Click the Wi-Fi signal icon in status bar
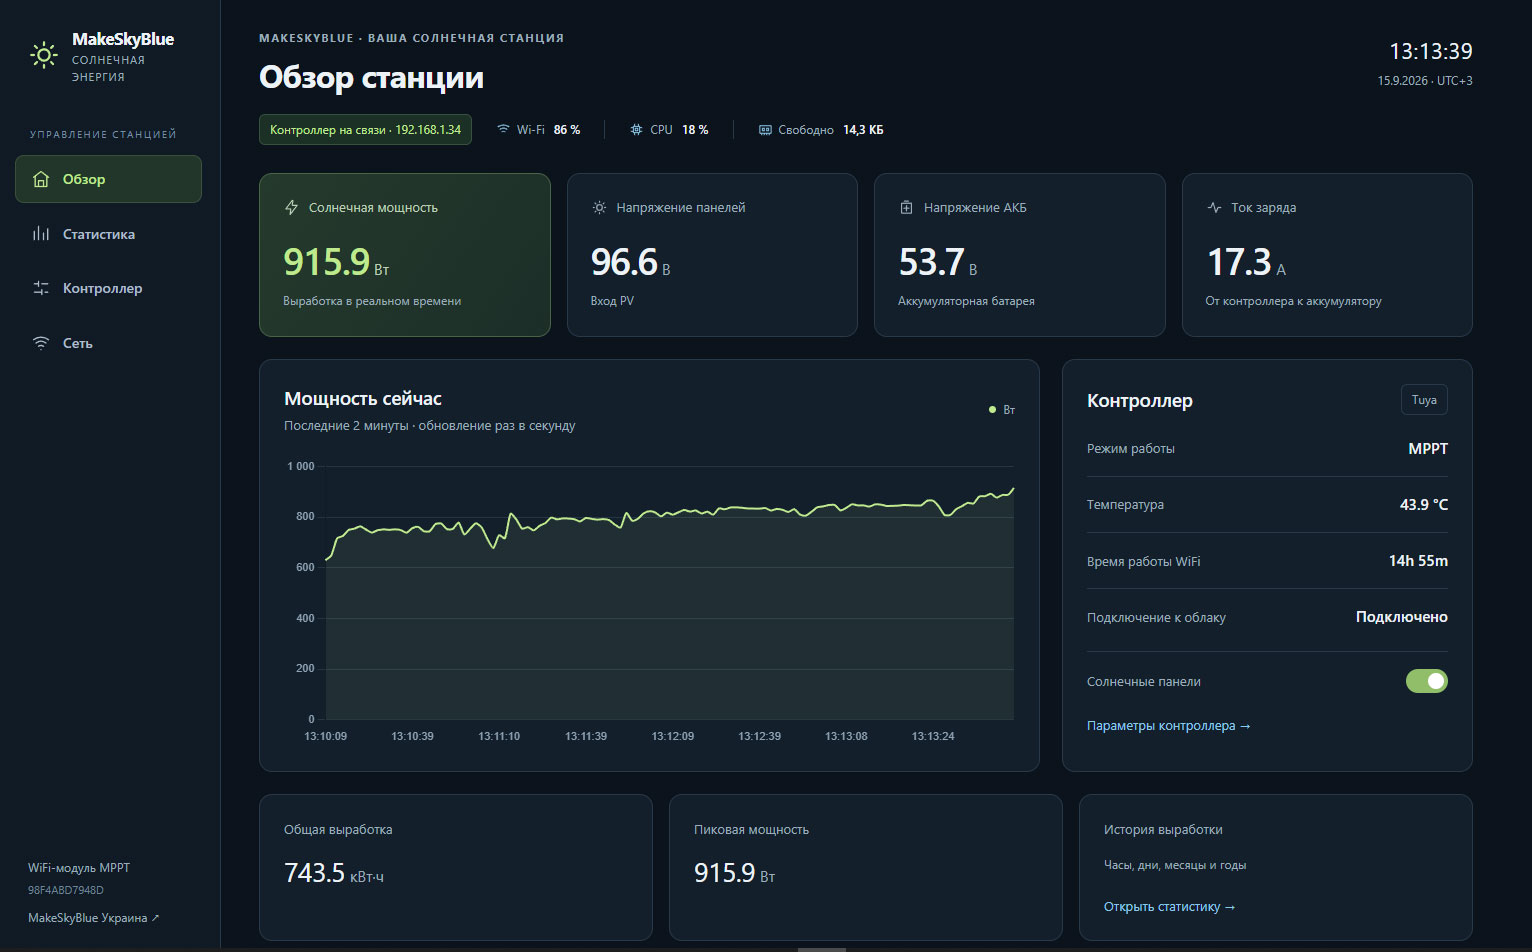The image size is (1532, 952). 503,130
